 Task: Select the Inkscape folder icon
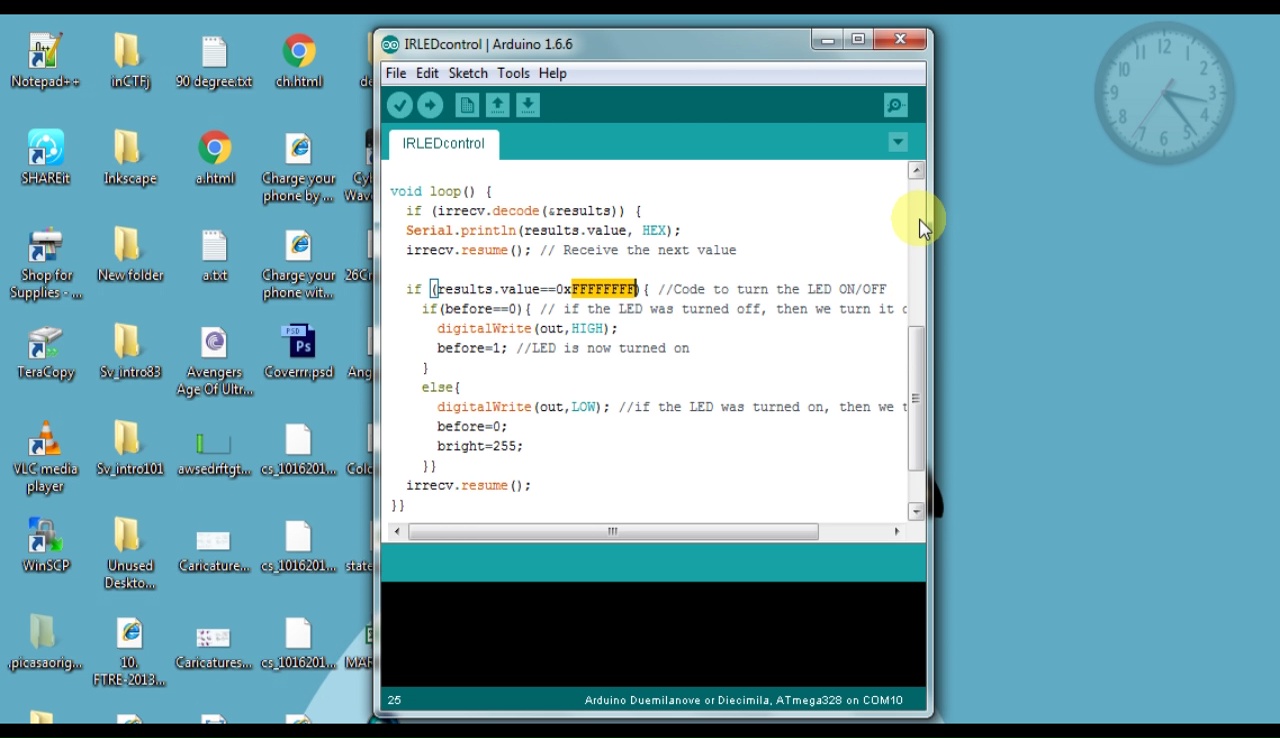click(130, 158)
